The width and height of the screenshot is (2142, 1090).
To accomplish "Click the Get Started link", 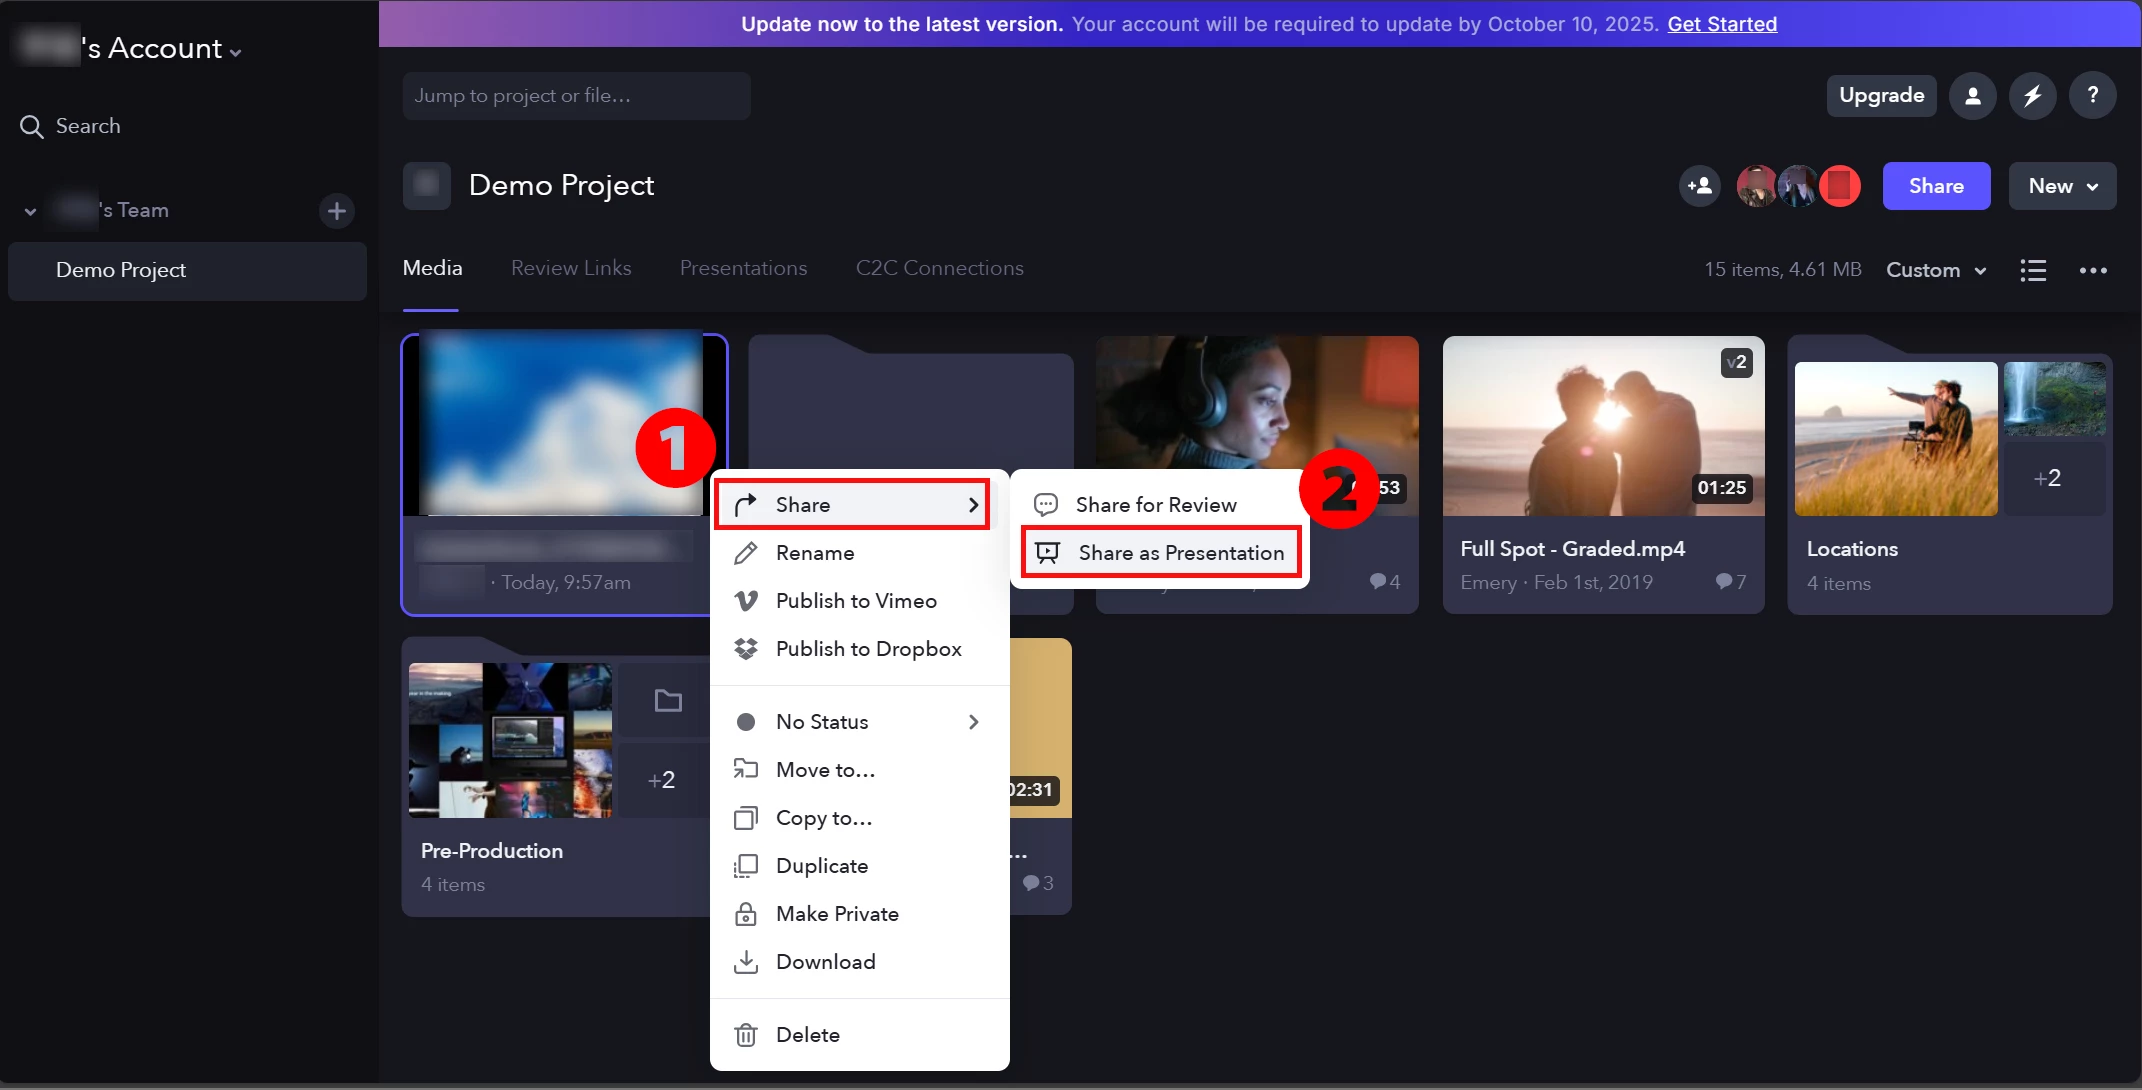I will [x=1721, y=24].
